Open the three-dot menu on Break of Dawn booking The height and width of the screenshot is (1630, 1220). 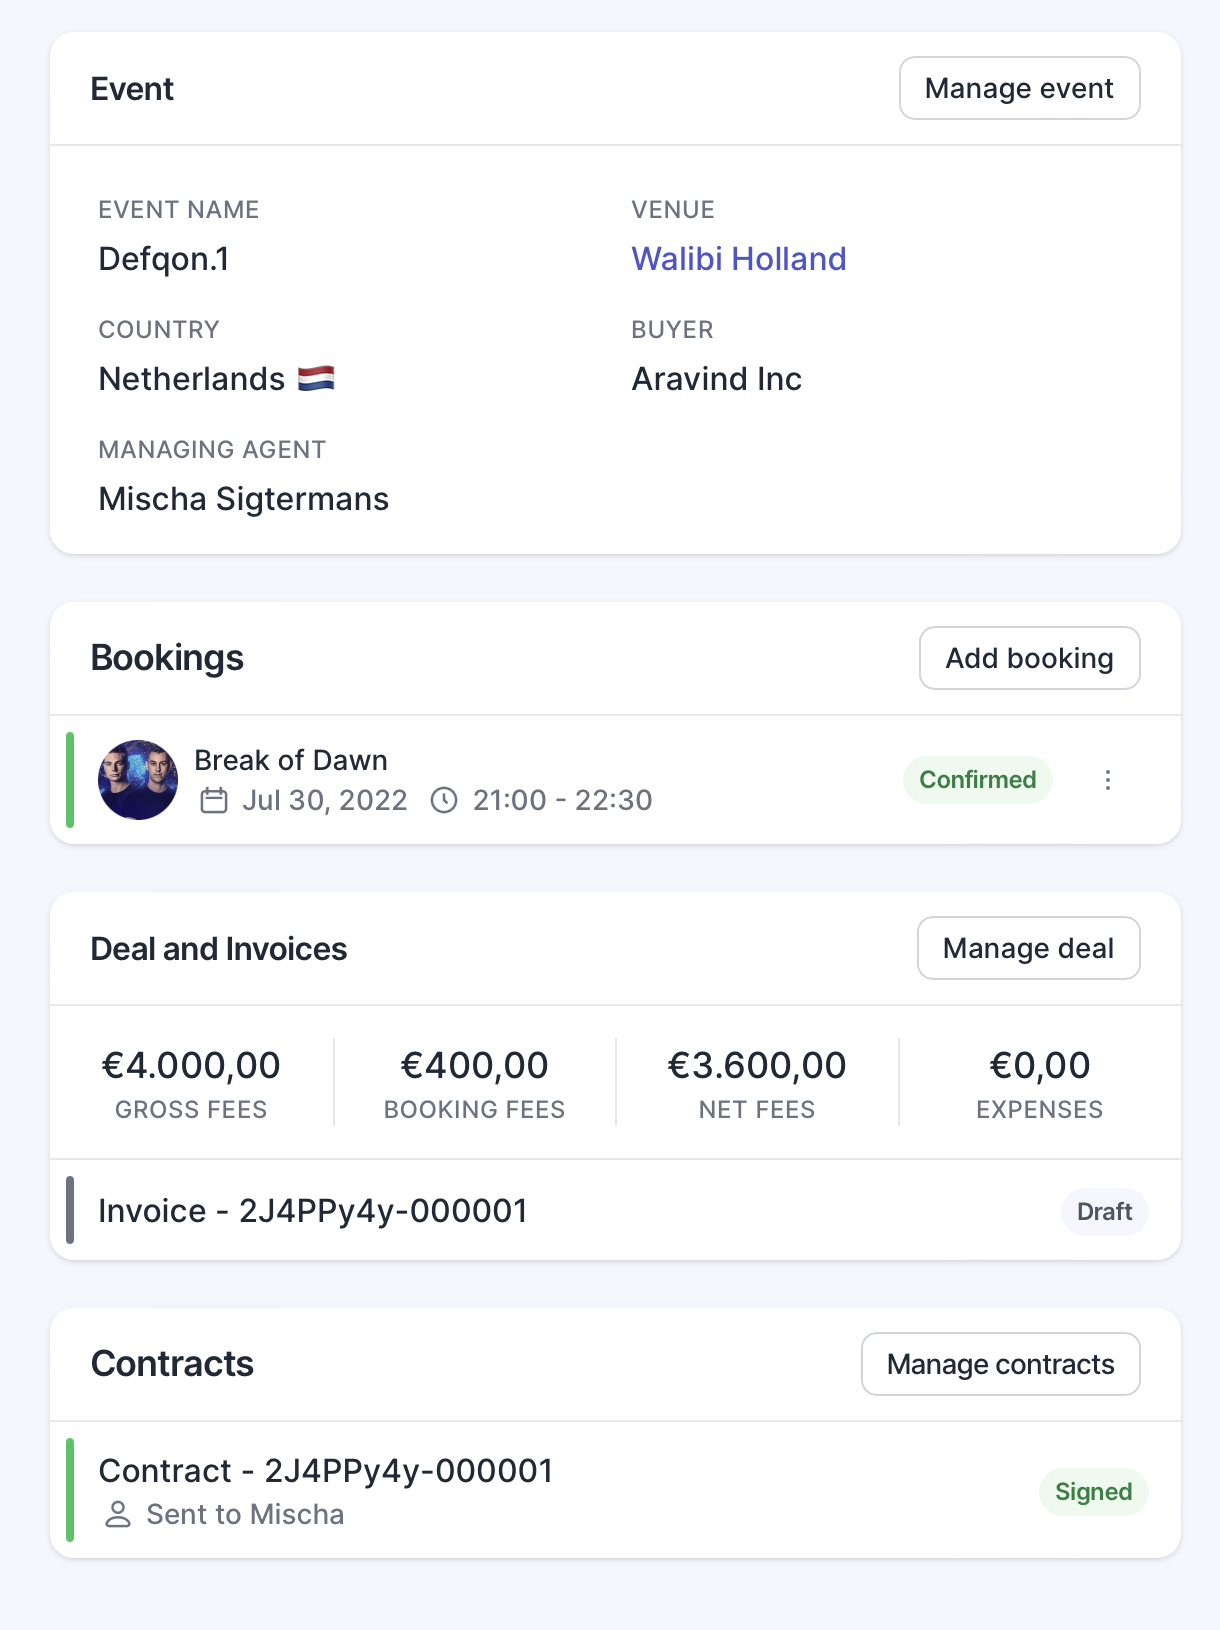(1108, 780)
